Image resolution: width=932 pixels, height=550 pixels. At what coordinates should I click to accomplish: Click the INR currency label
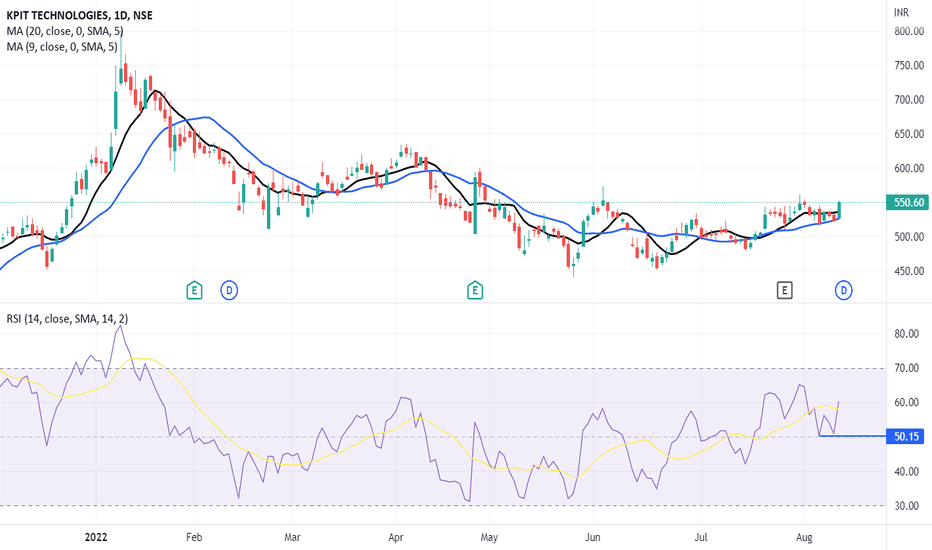pyautogui.click(x=901, y=12)
